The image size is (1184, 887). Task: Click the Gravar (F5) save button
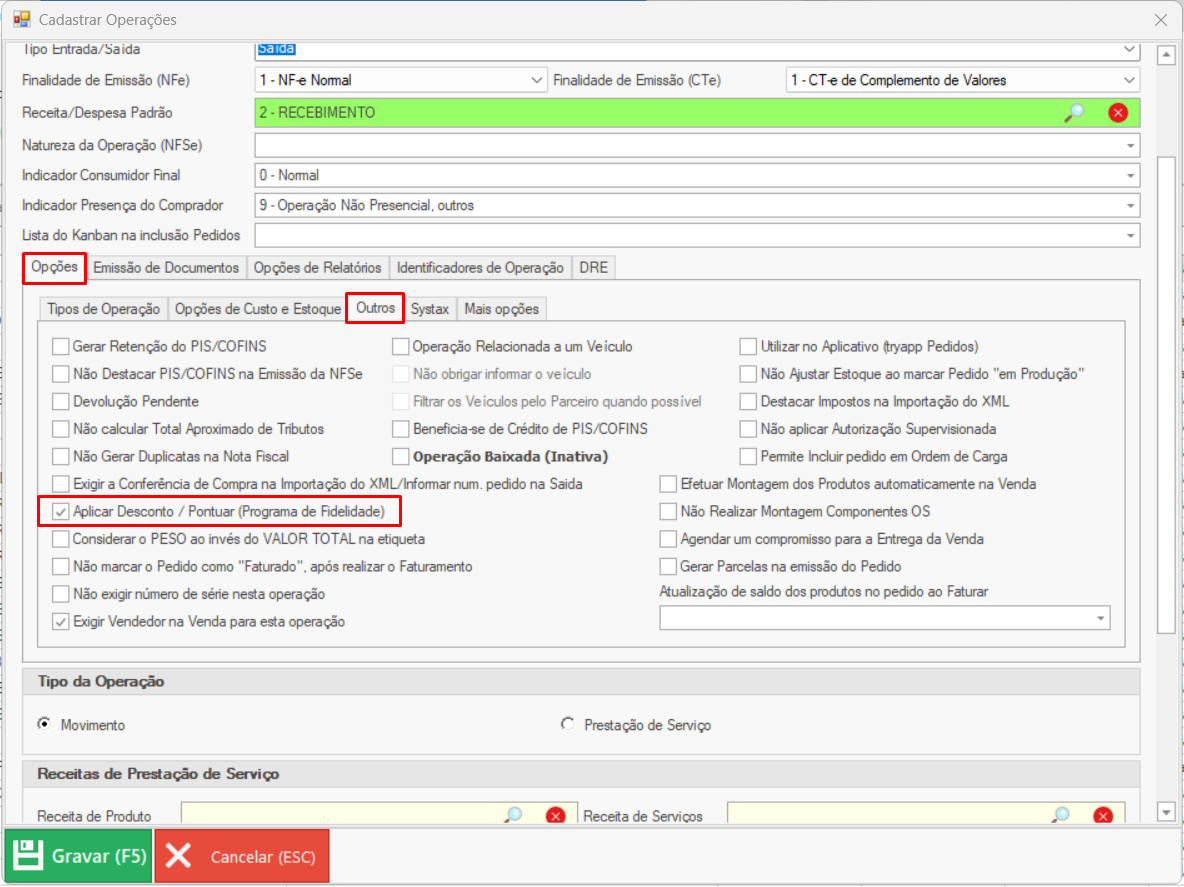tap(79, 856)
